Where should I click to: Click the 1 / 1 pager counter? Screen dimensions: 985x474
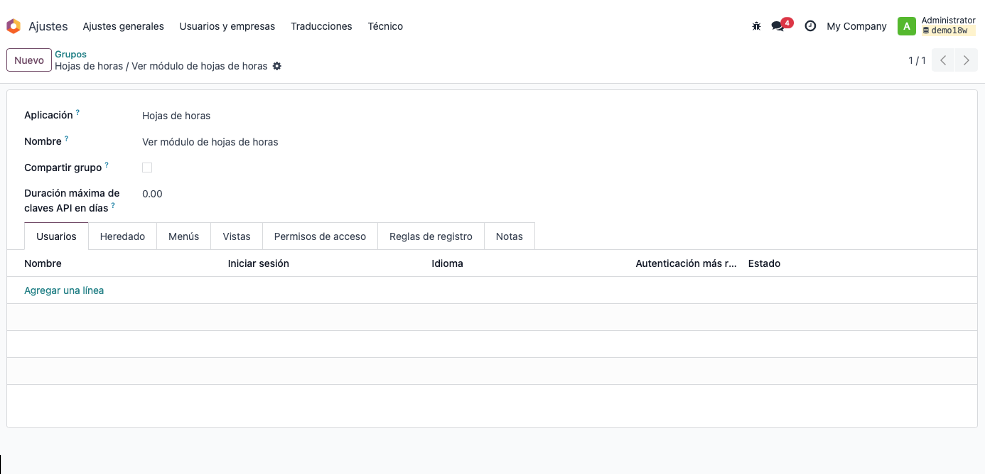coord(917,61)
